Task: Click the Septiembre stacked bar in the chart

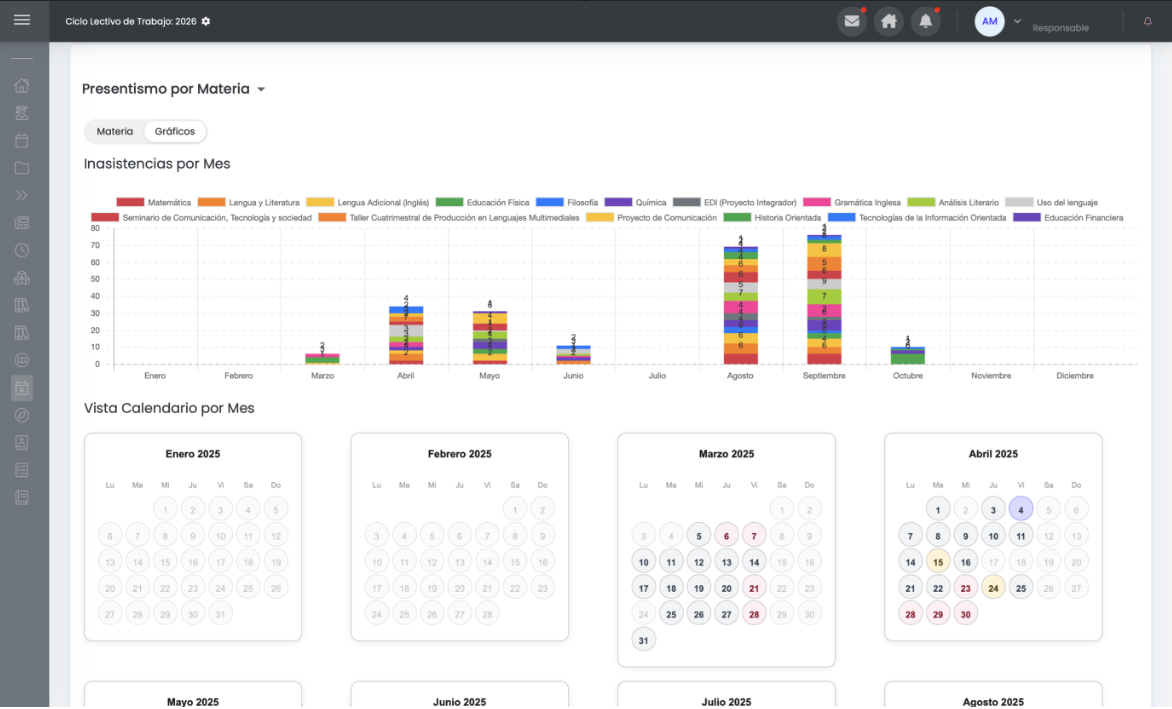Action: pyautogui.click(x=824, y=300)
